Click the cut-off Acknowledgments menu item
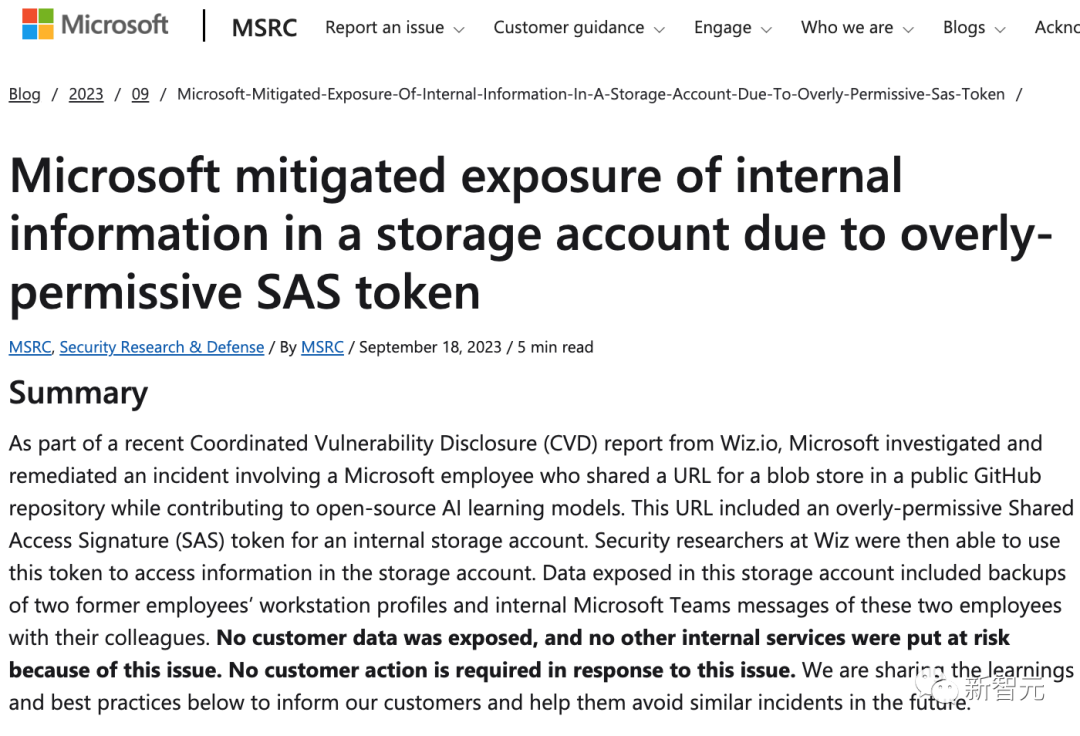1080x736 pixels. click(x=1057, y=28)
